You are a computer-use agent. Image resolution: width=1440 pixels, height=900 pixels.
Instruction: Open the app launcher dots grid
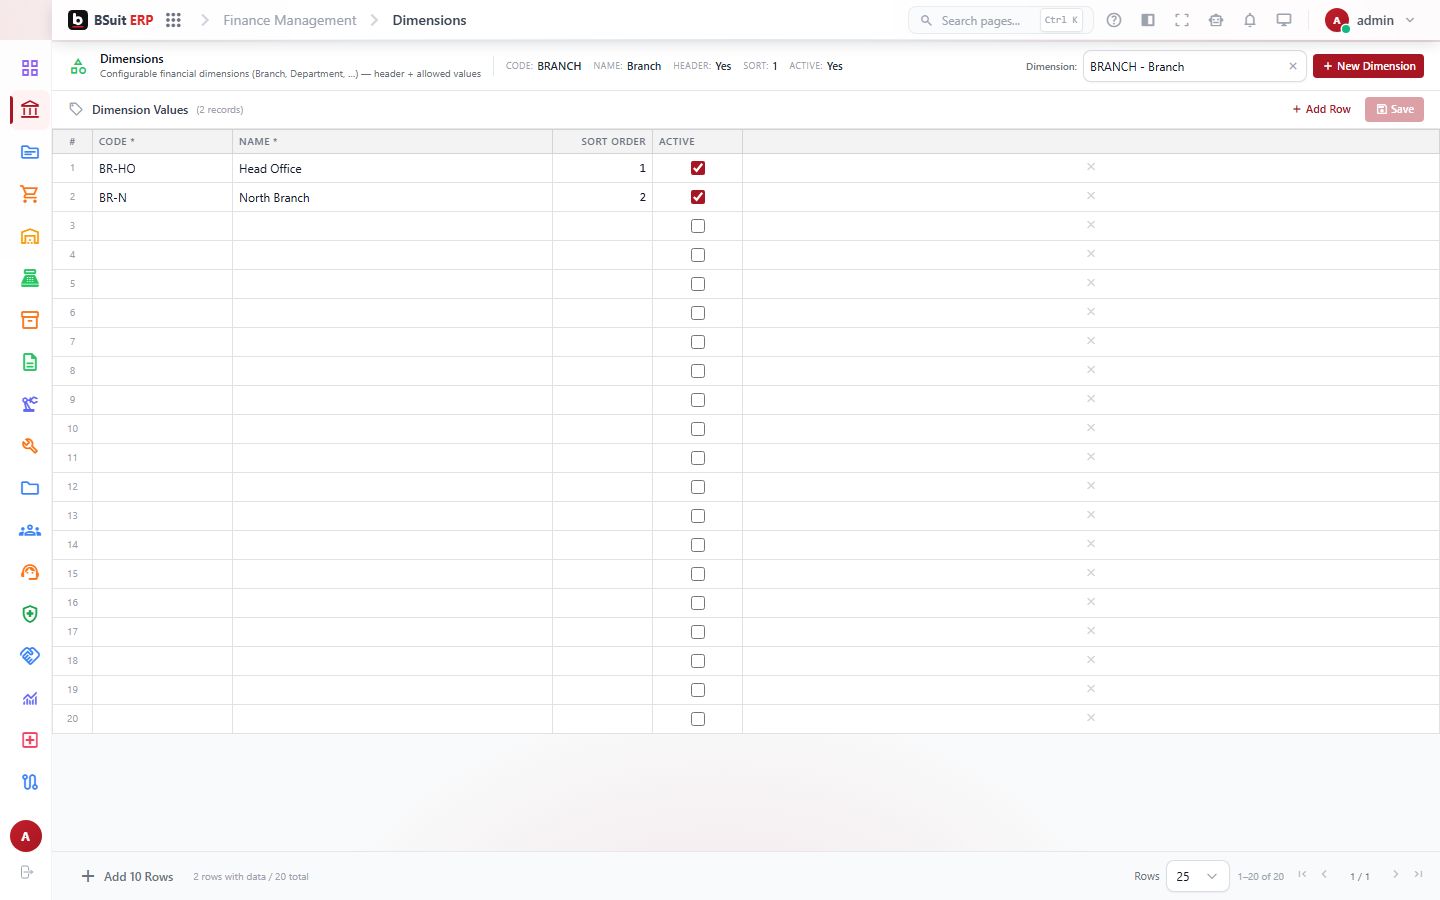(173, 20)
